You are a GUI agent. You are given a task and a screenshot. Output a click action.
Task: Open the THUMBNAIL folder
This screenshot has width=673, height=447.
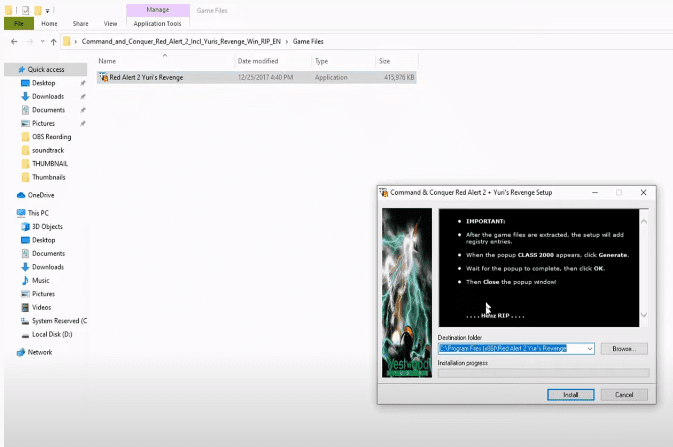50,164
